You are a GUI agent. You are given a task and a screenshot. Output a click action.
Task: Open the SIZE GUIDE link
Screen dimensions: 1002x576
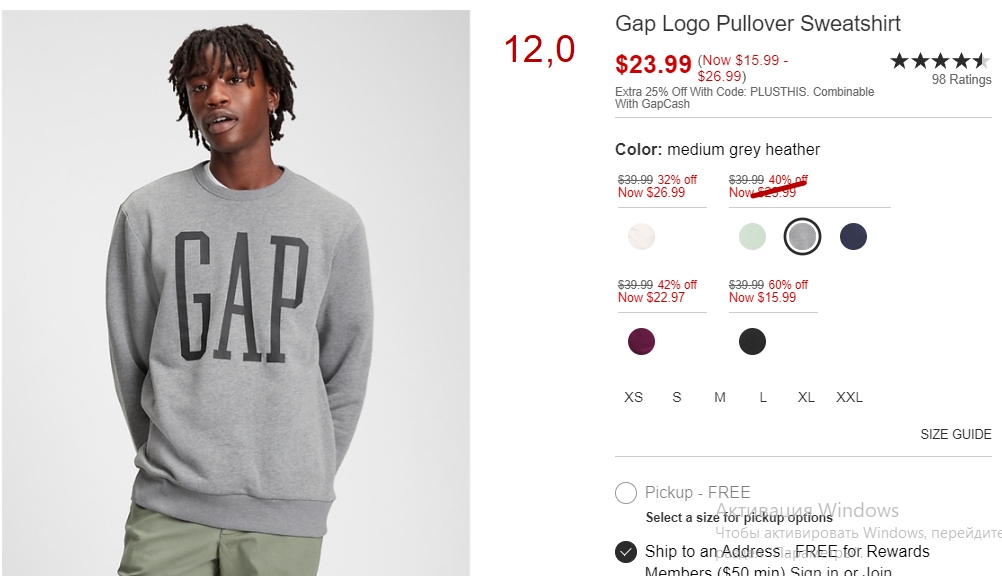[x=955, y=435]
